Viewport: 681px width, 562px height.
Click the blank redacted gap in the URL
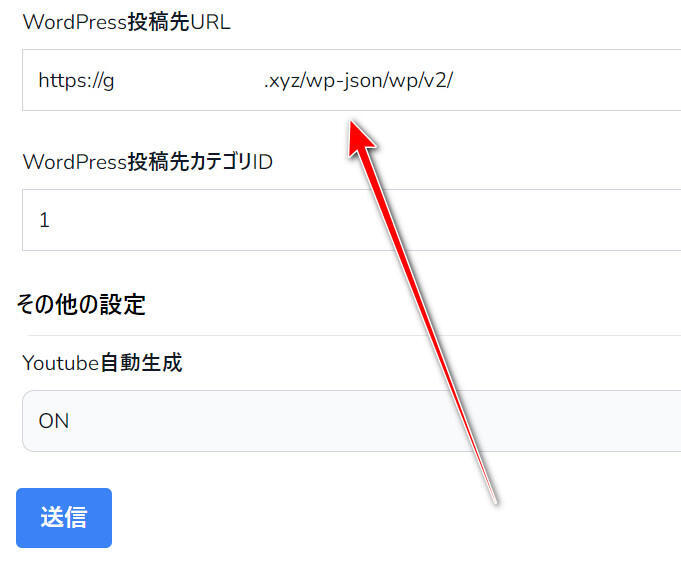189,81
